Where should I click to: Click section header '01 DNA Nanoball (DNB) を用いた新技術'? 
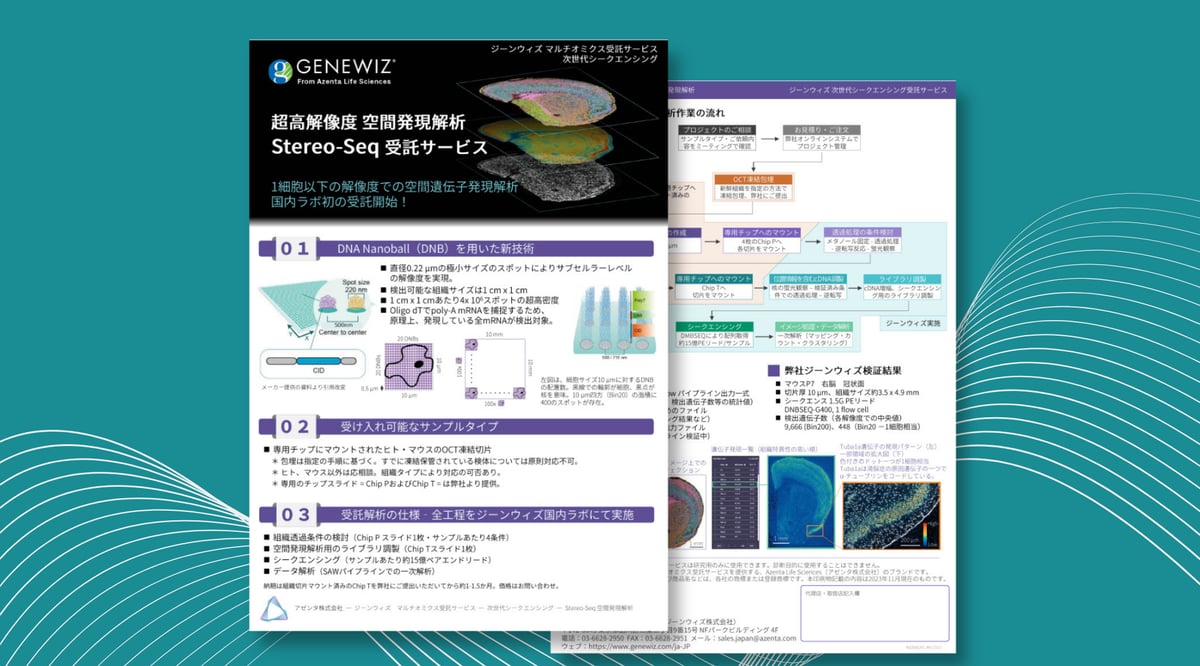pos(456,248)
